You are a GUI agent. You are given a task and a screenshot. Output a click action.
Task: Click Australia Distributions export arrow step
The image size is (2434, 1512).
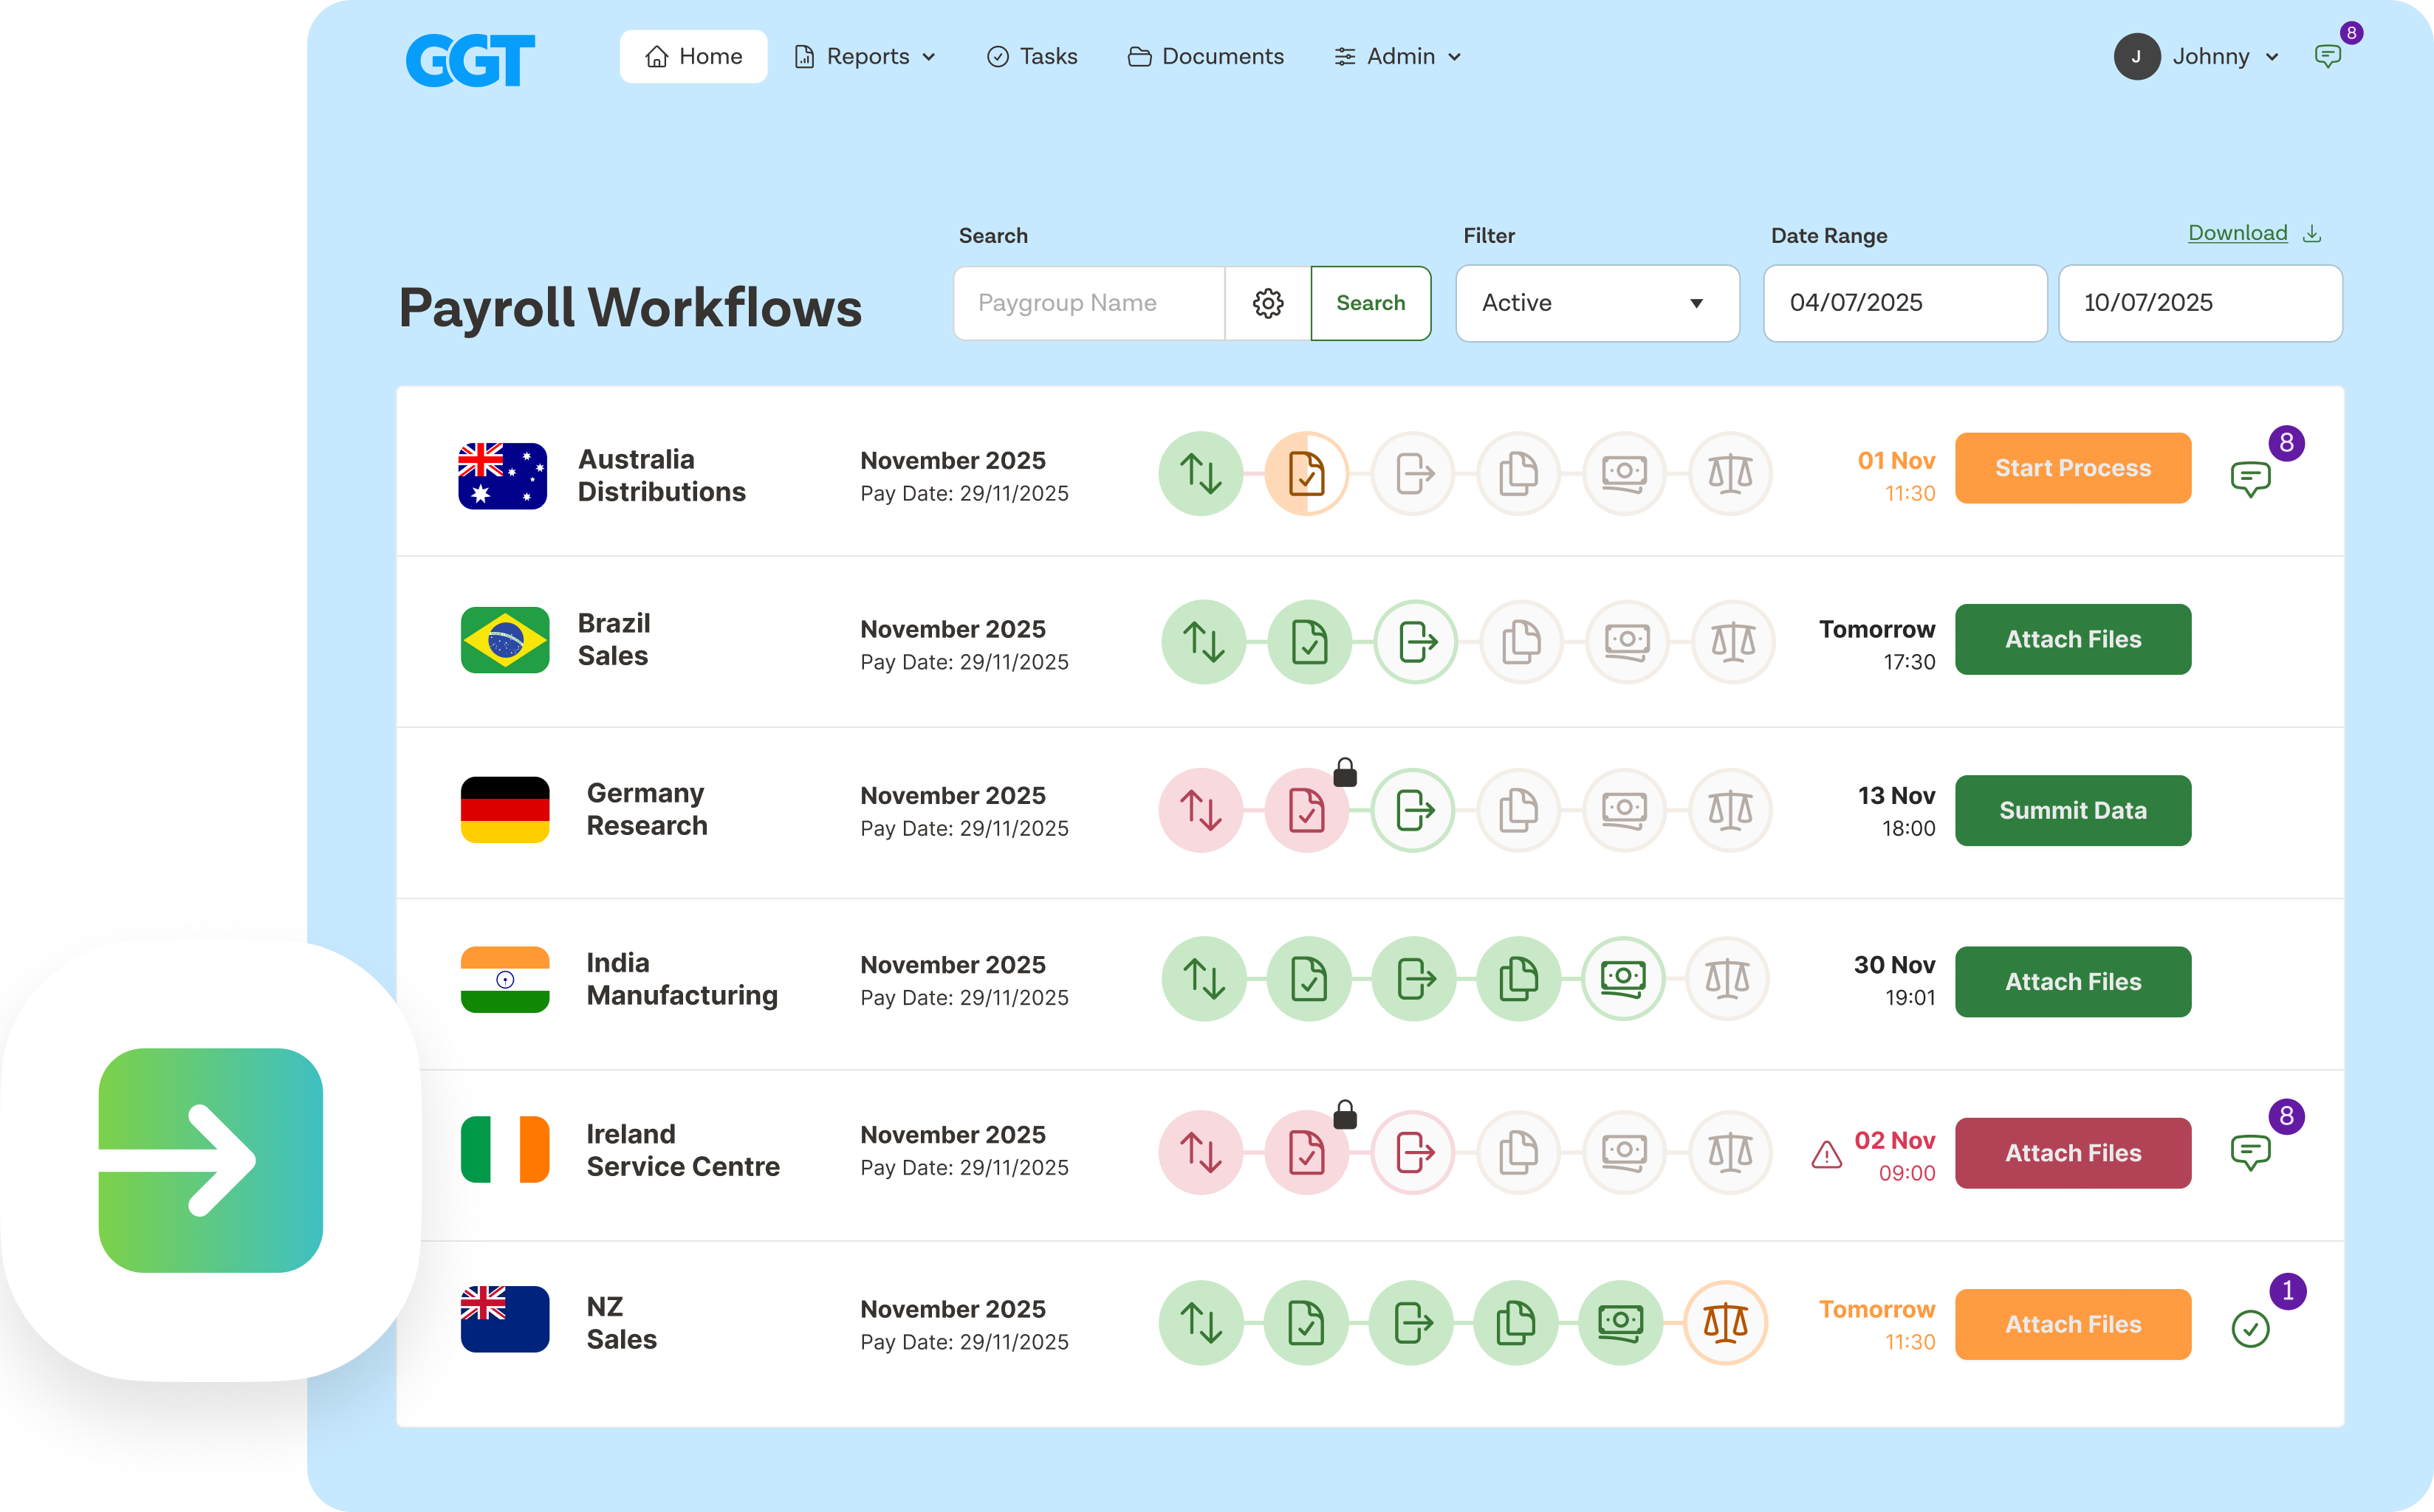point(1413,473)
